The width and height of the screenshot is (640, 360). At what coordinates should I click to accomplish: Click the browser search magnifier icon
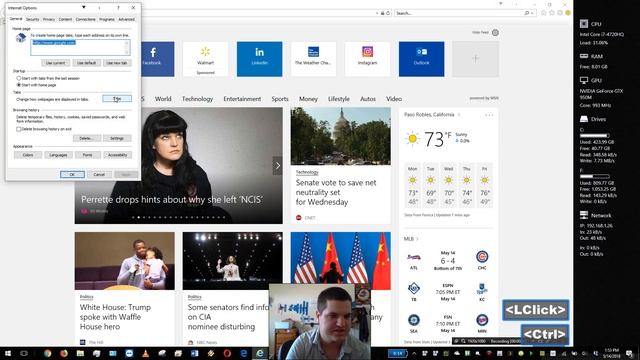[527, 13]
